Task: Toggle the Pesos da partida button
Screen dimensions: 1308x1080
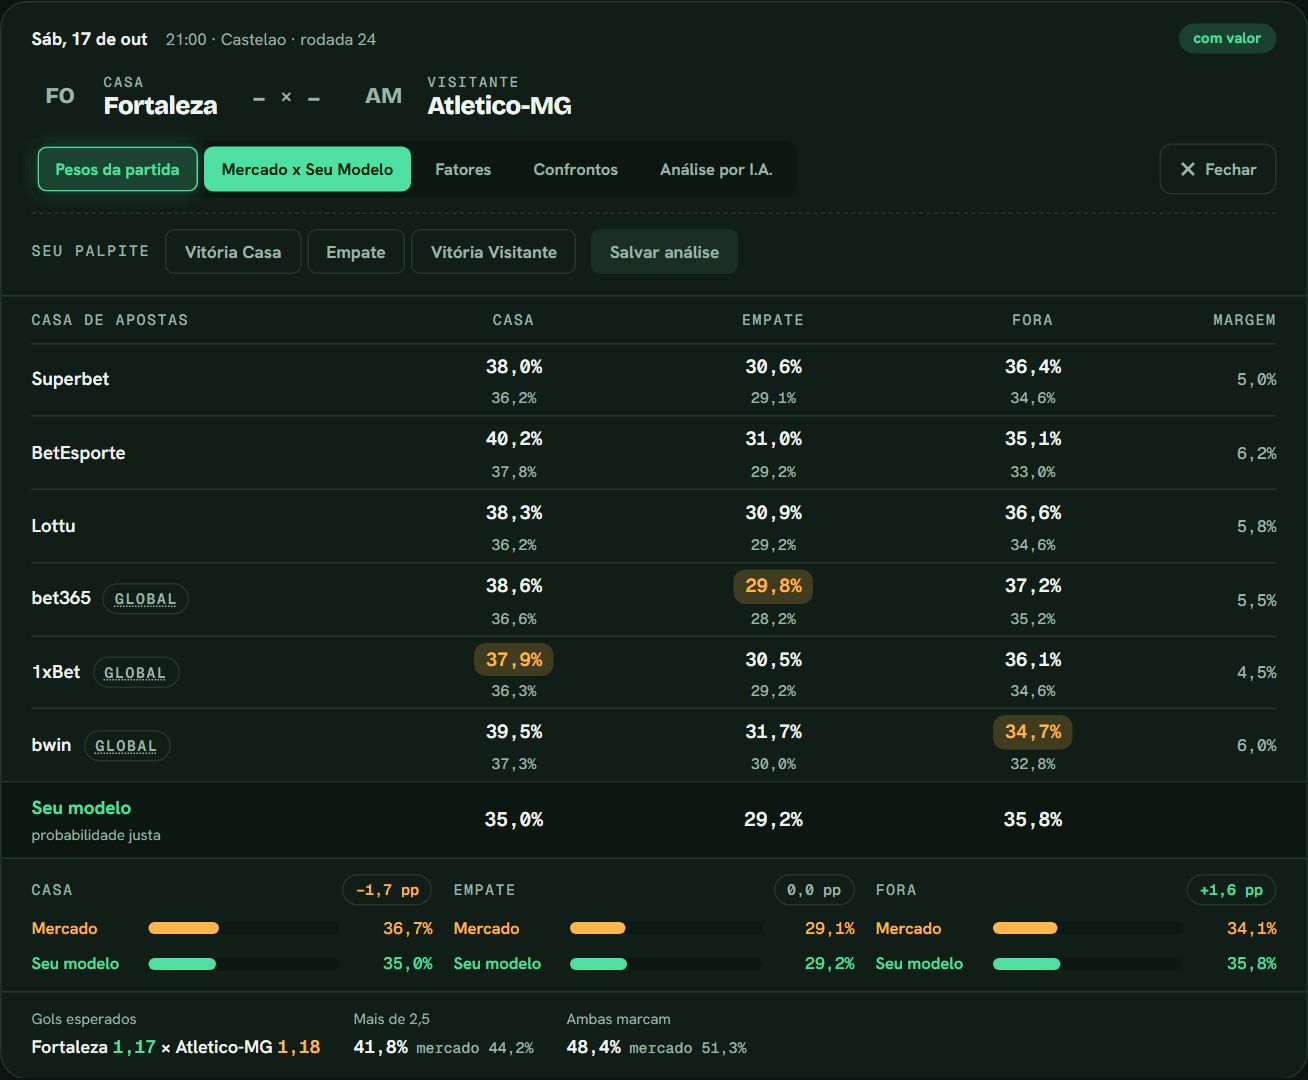Action: pyautogui.click(x=117, y=169)
